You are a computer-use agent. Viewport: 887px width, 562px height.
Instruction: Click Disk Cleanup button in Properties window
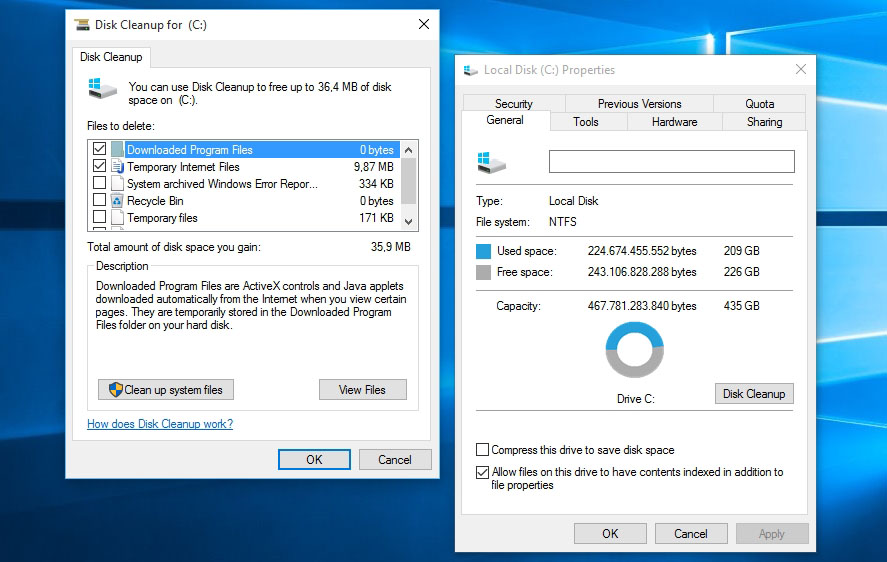click(754, 393)
